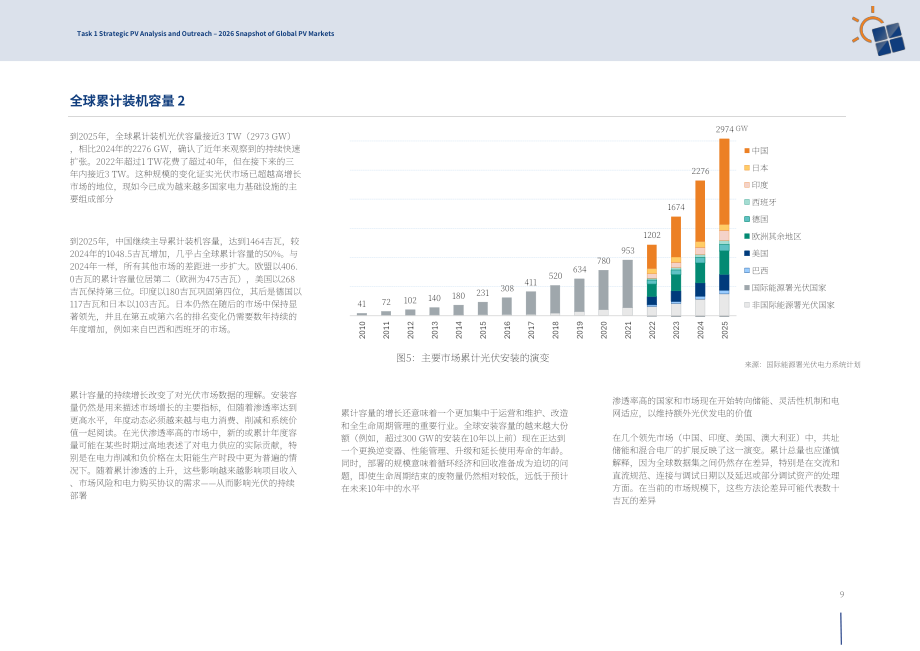Screen dimensions: 920x651
Task: Click the orange segment of the 2025 bar
Action: tap(724, 182)
